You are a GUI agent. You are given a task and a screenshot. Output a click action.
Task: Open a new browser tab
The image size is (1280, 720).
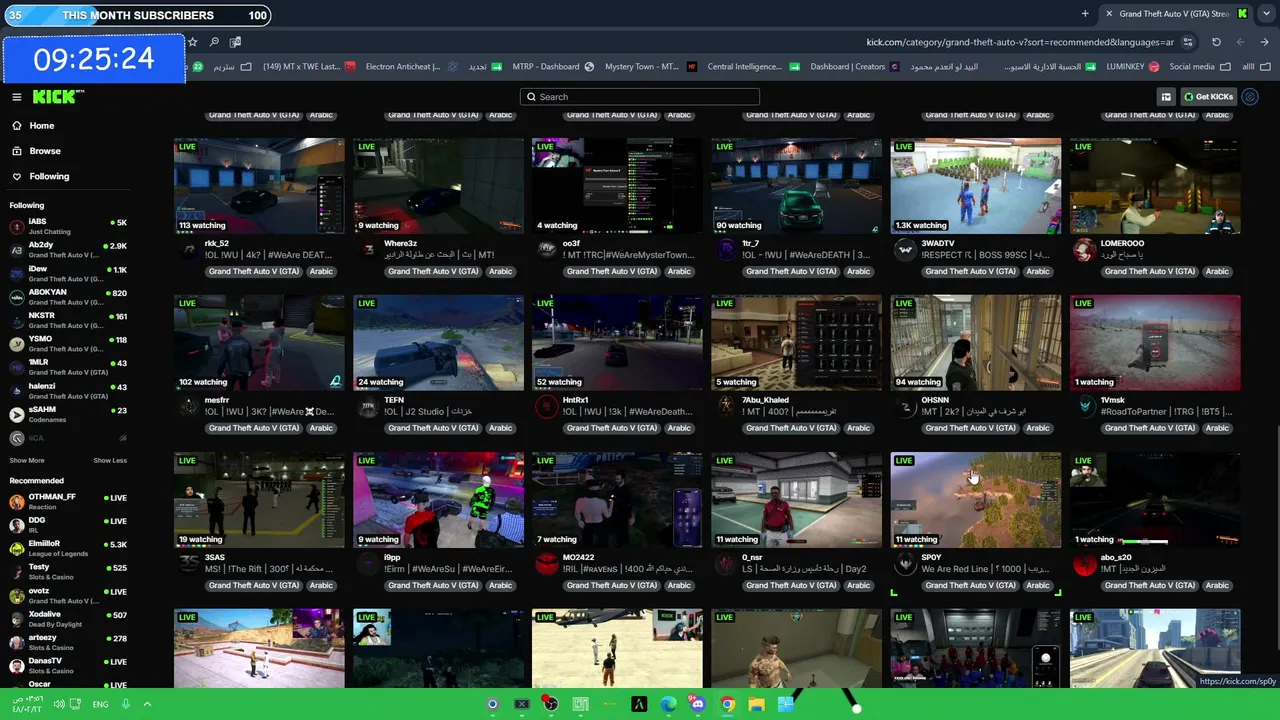[1085, 14]
